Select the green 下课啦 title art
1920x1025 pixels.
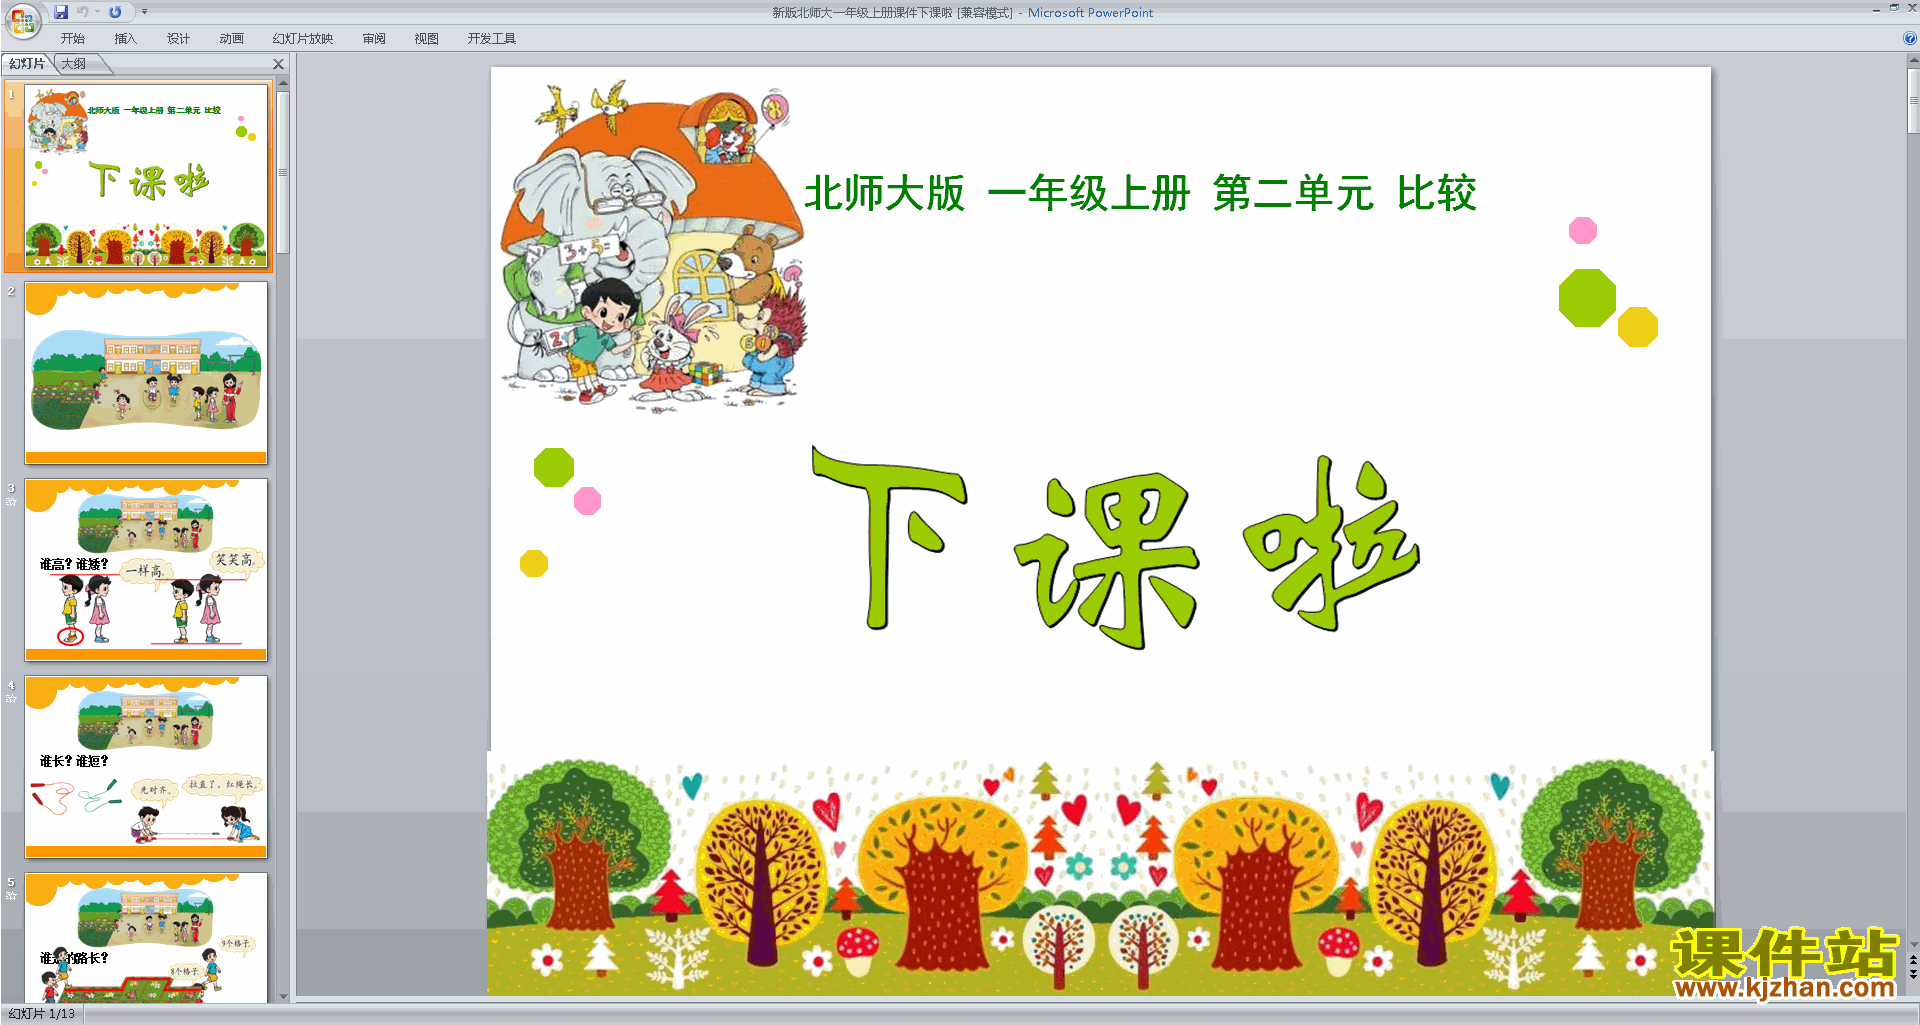click(1115, 547)
